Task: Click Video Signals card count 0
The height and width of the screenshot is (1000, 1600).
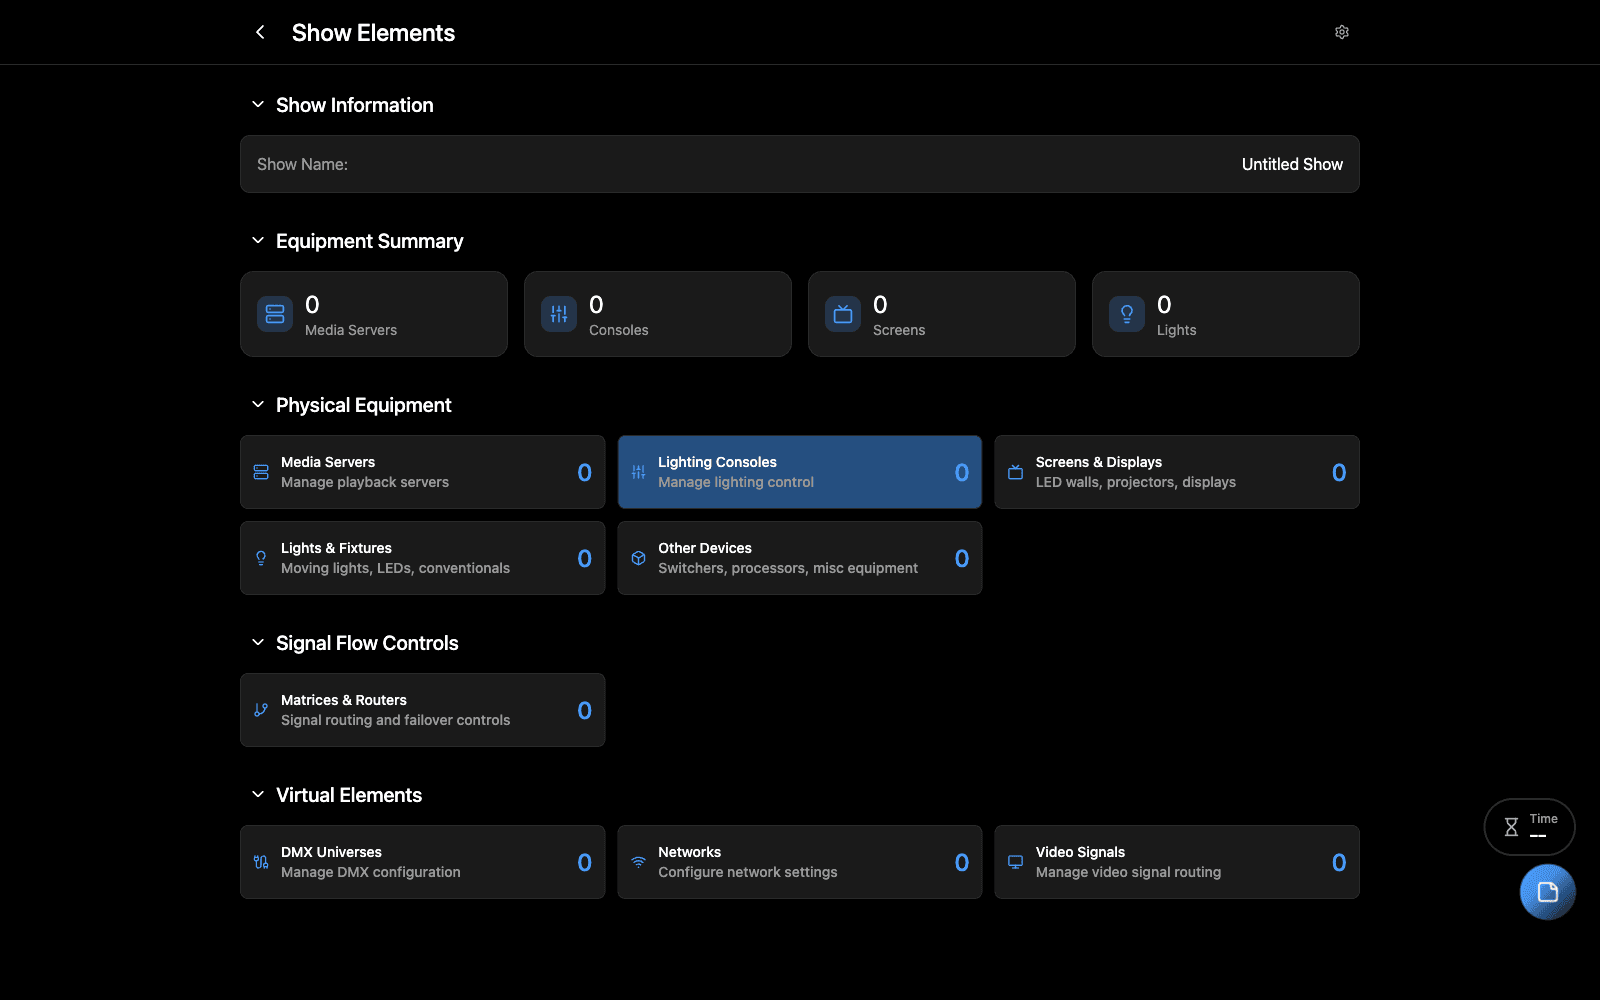Action: [x=1339, y=862]
